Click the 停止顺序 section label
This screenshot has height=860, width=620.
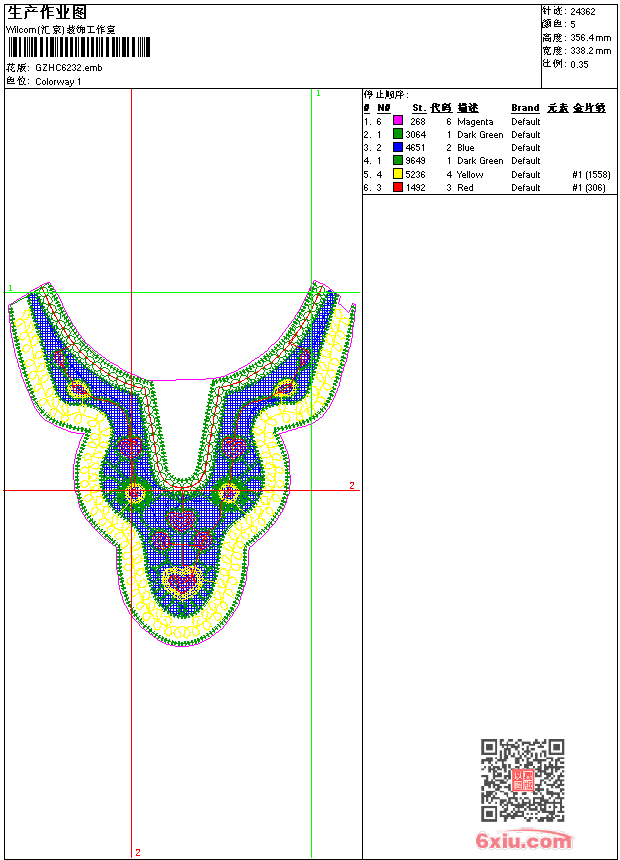coord(386,94)
